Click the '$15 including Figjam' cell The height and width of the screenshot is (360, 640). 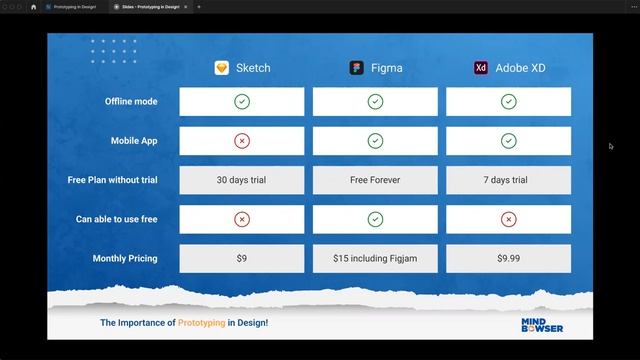coord(375,258)
